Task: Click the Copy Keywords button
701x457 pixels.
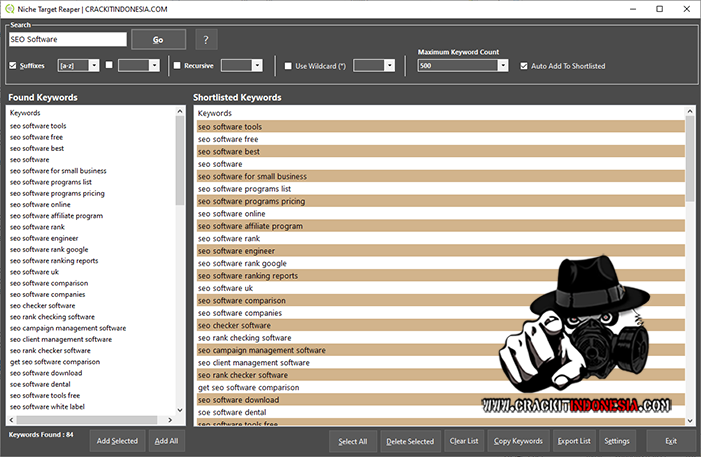Action: point(518,441)
